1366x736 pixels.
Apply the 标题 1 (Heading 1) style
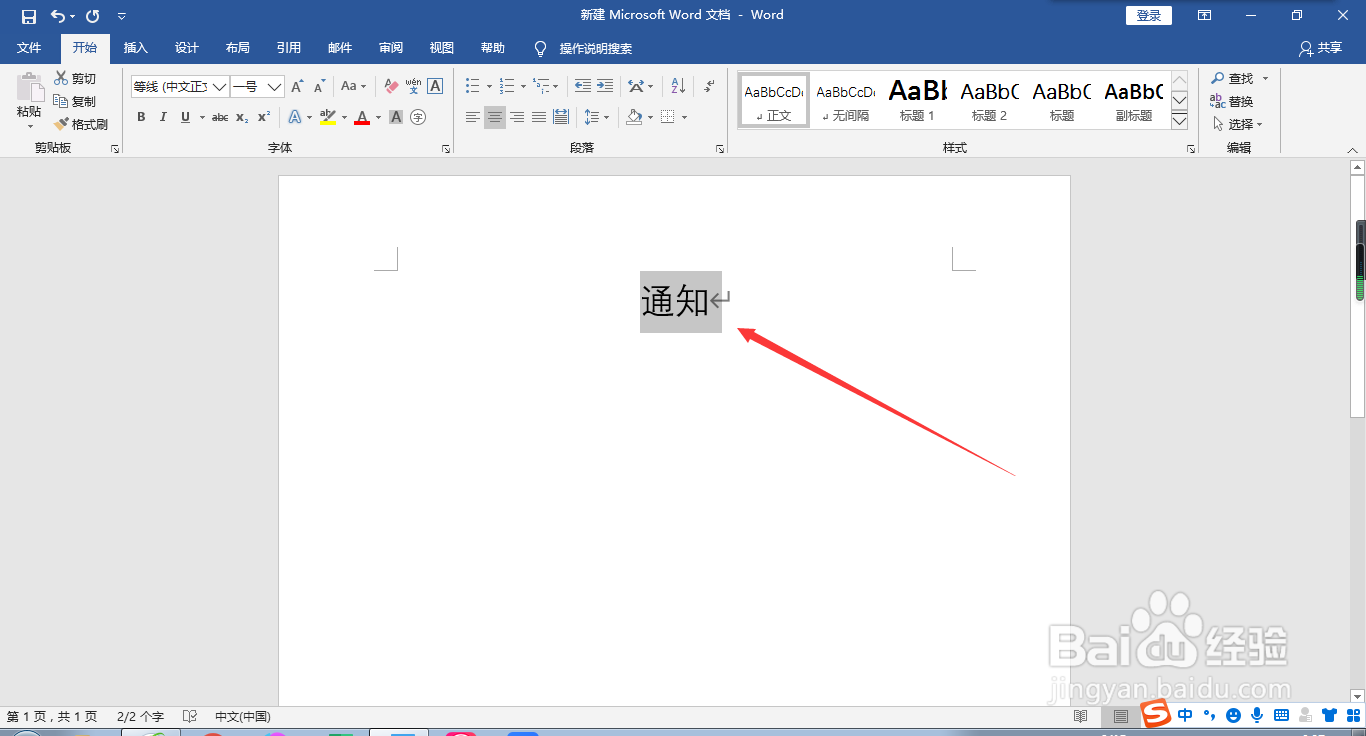(x=918, y=100)
